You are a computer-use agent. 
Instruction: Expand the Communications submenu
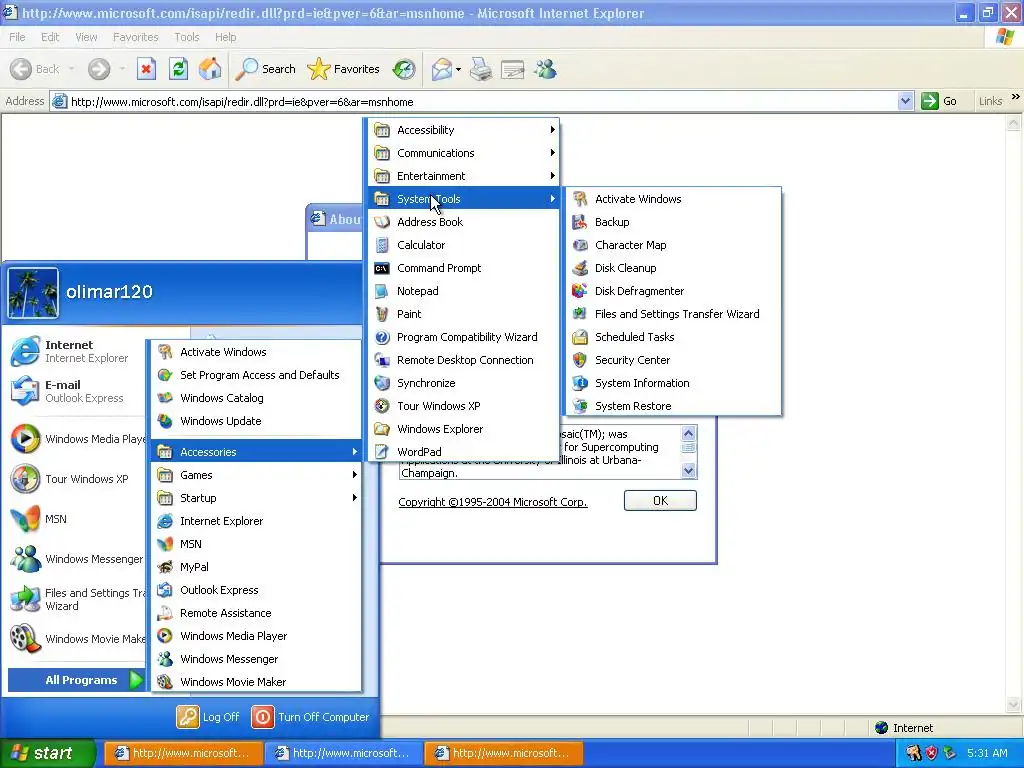pos(464,153)
